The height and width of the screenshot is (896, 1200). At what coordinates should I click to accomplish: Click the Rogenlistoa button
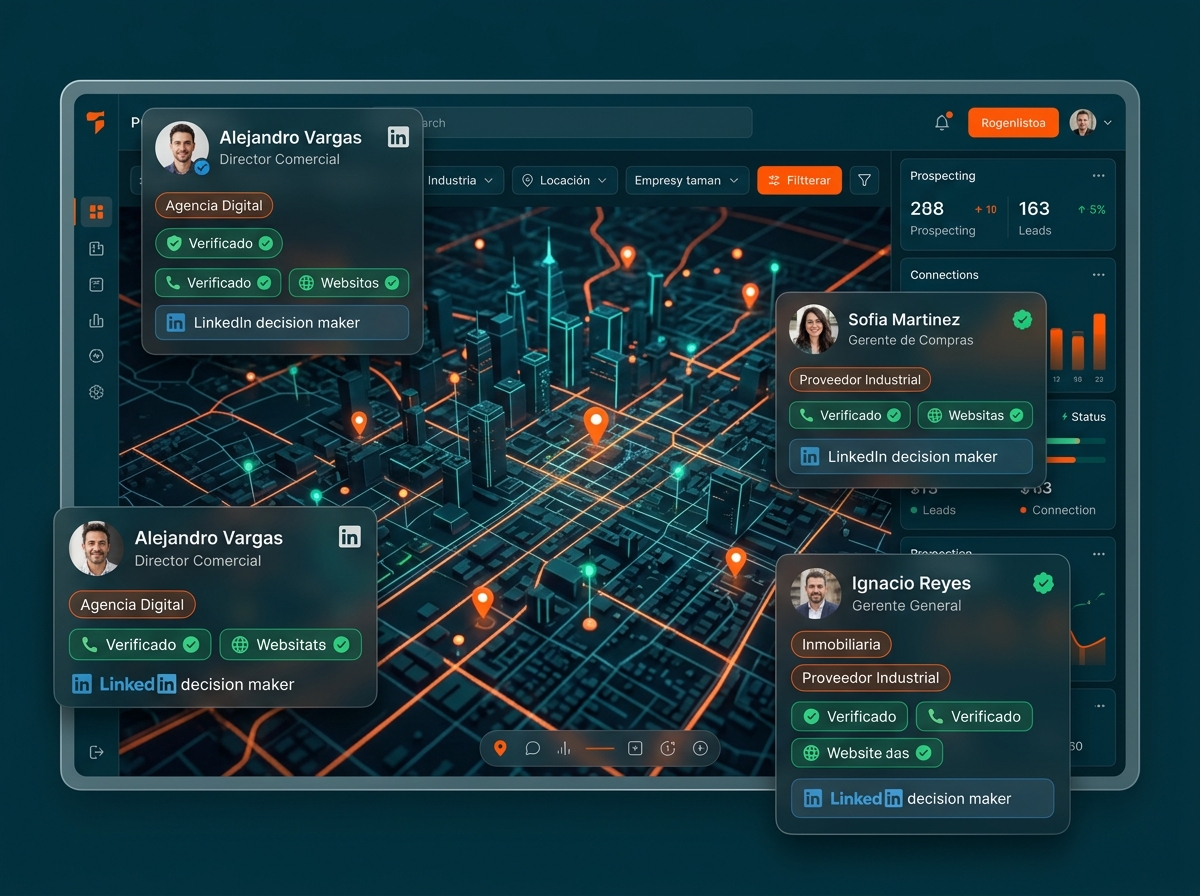click(1013, 123)
